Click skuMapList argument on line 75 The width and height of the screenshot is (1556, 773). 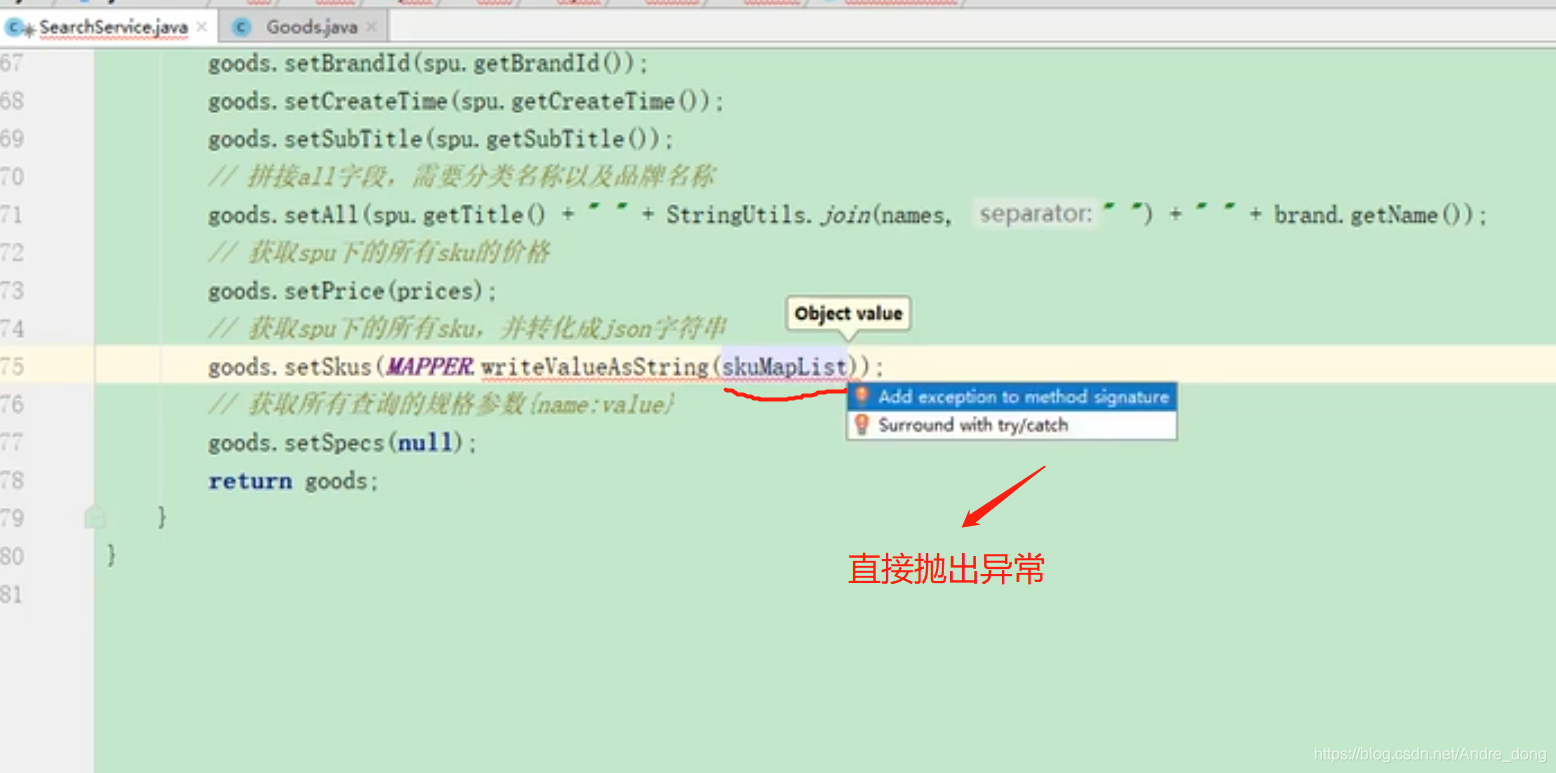pos(785,367)
